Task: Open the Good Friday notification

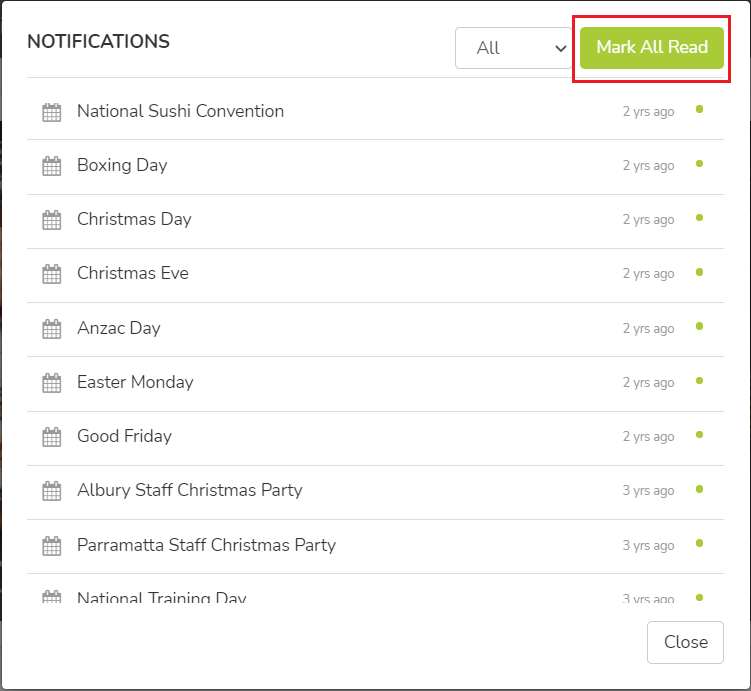Action: point(375,438)
